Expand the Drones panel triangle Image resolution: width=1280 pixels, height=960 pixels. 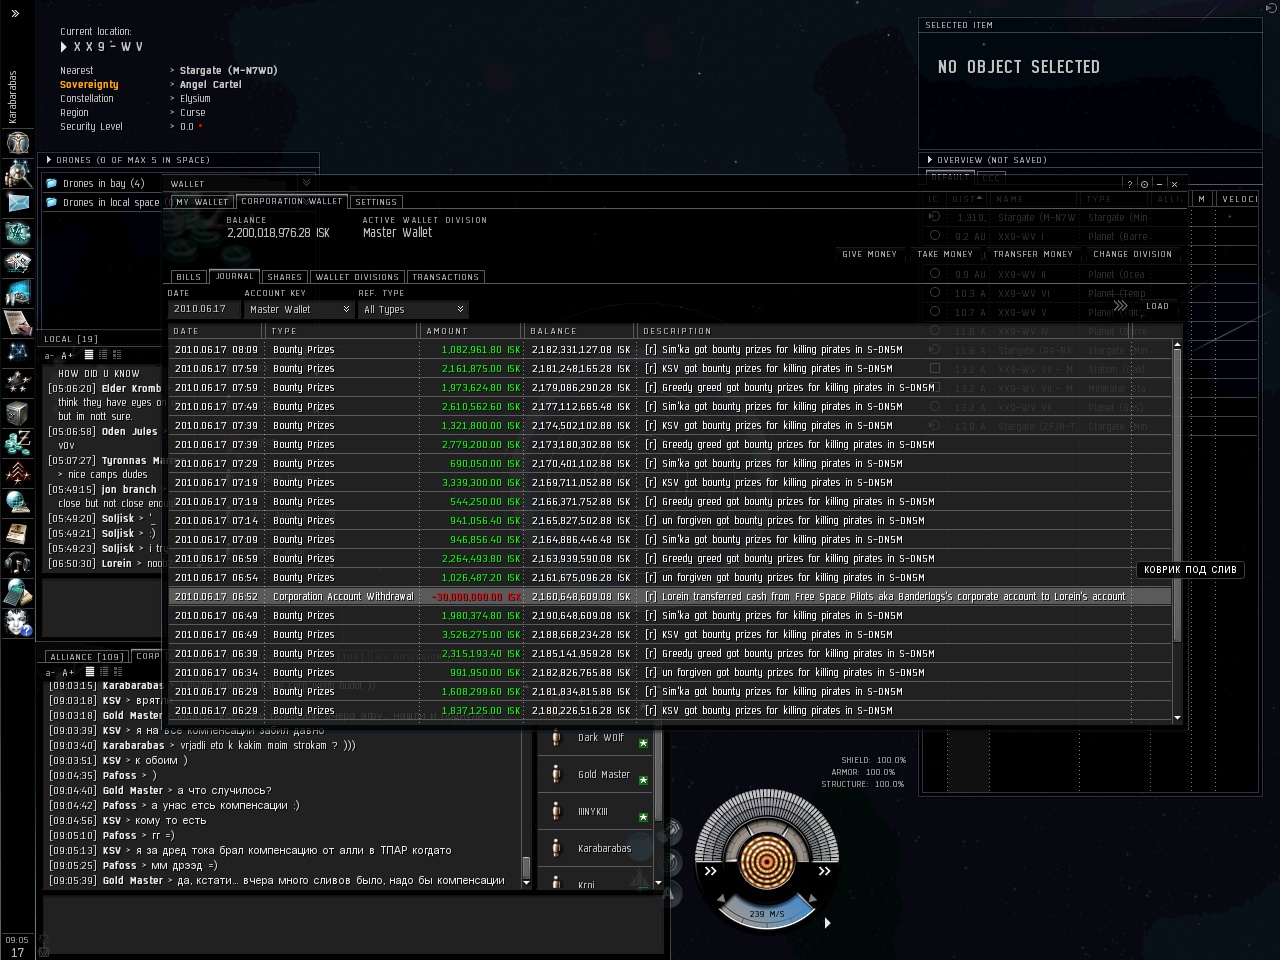tap(49, 160)
